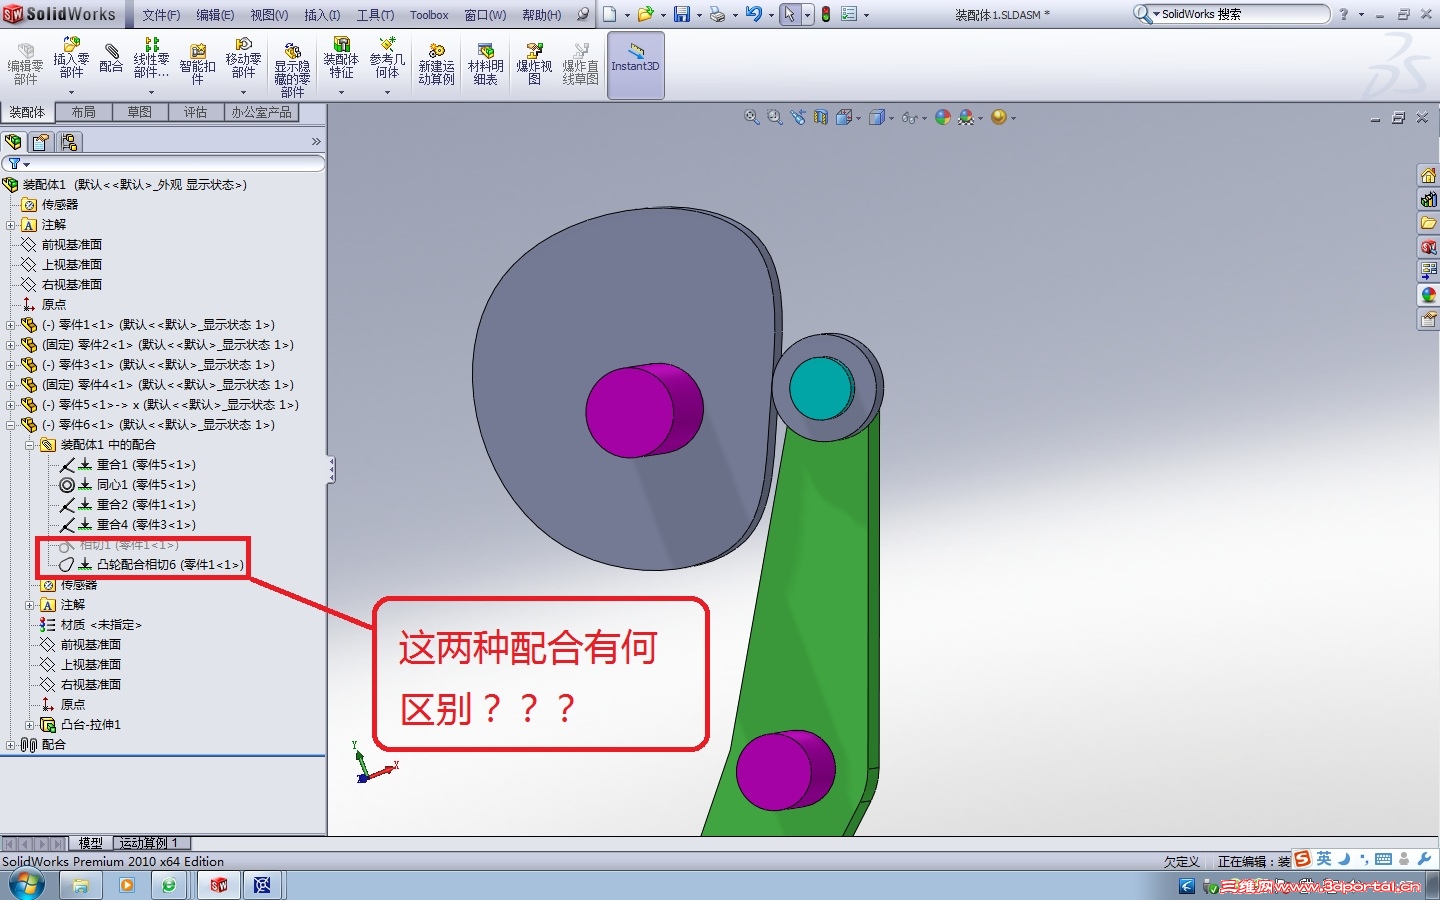Open the Display Style dropdown arrow

point(892,118)
